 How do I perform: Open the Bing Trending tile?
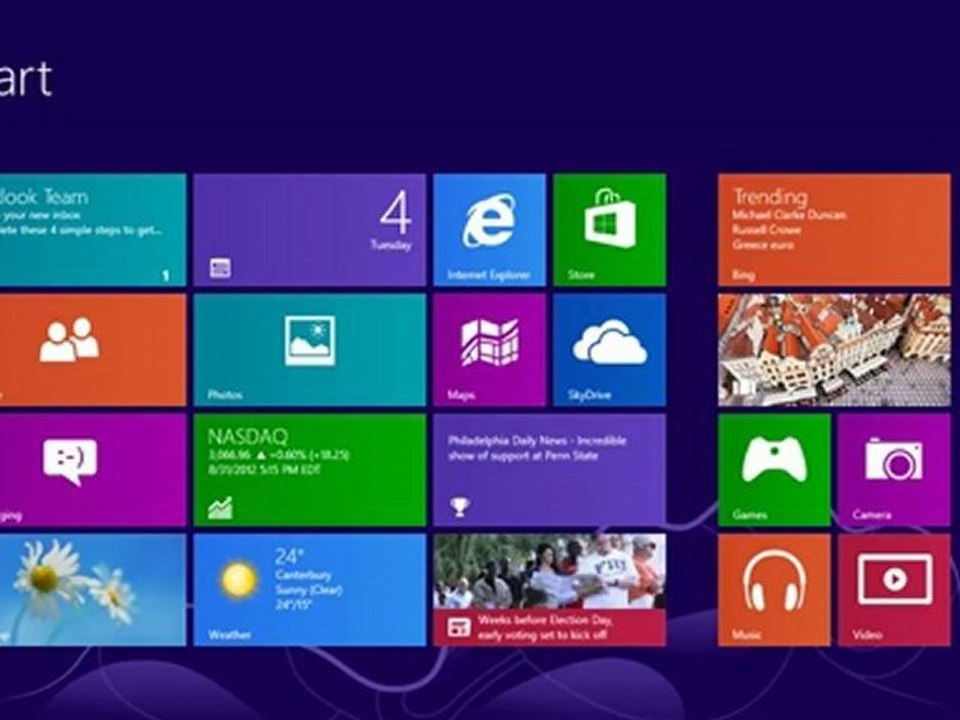pos(834,230)
